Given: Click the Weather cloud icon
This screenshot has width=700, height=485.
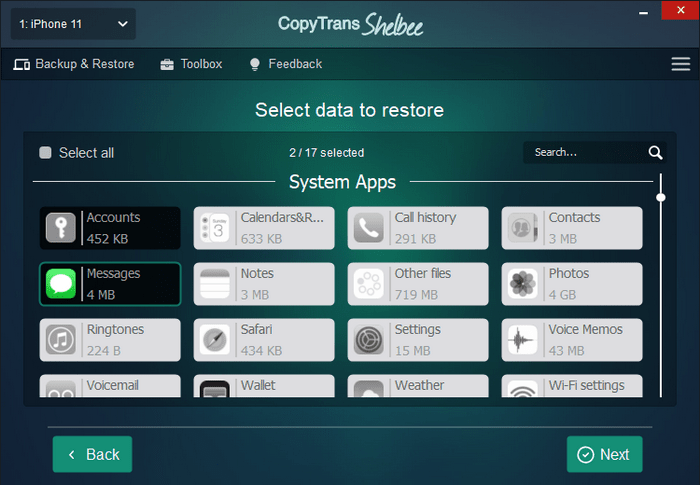Looking at the screenshot, I should (x=369, y=389).
